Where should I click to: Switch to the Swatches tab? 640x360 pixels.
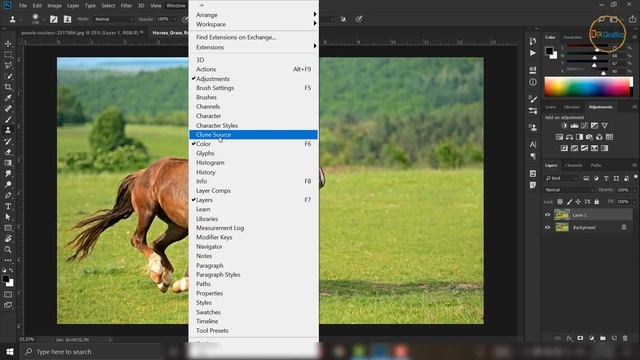[x=573, y=37]
